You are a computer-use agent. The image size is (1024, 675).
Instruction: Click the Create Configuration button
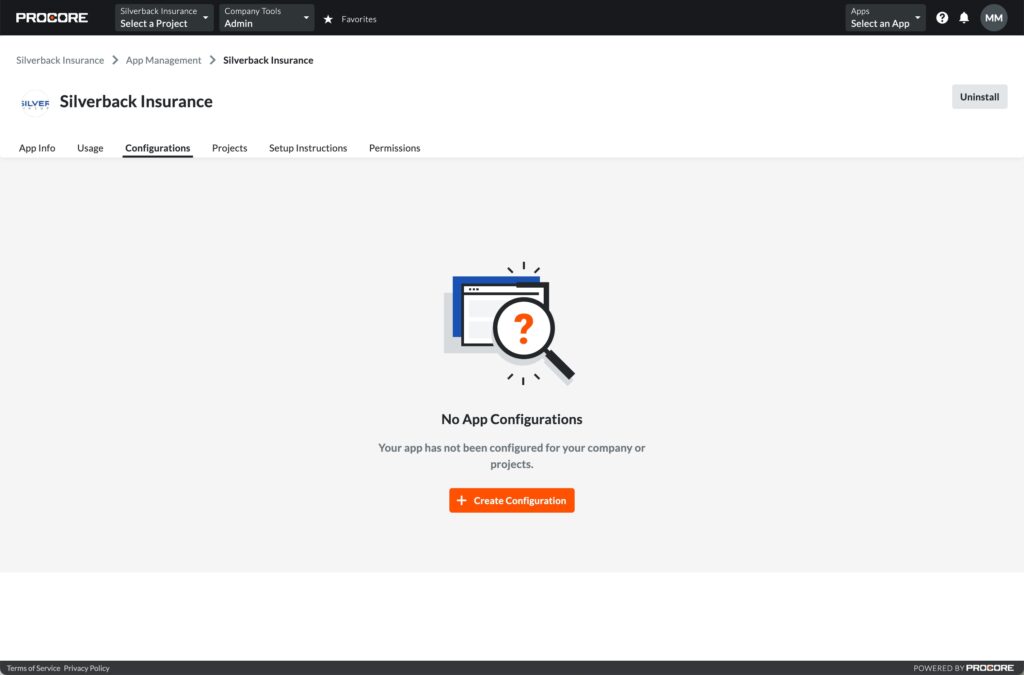(x=511, y=500)
